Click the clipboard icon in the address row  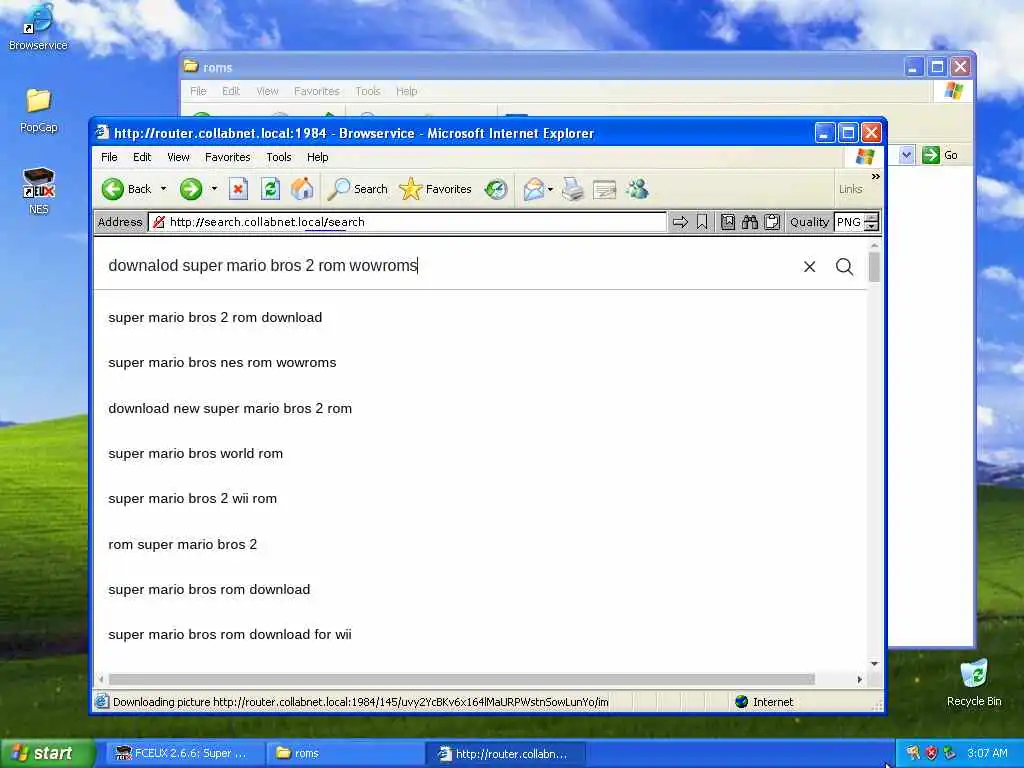(772, 222)
